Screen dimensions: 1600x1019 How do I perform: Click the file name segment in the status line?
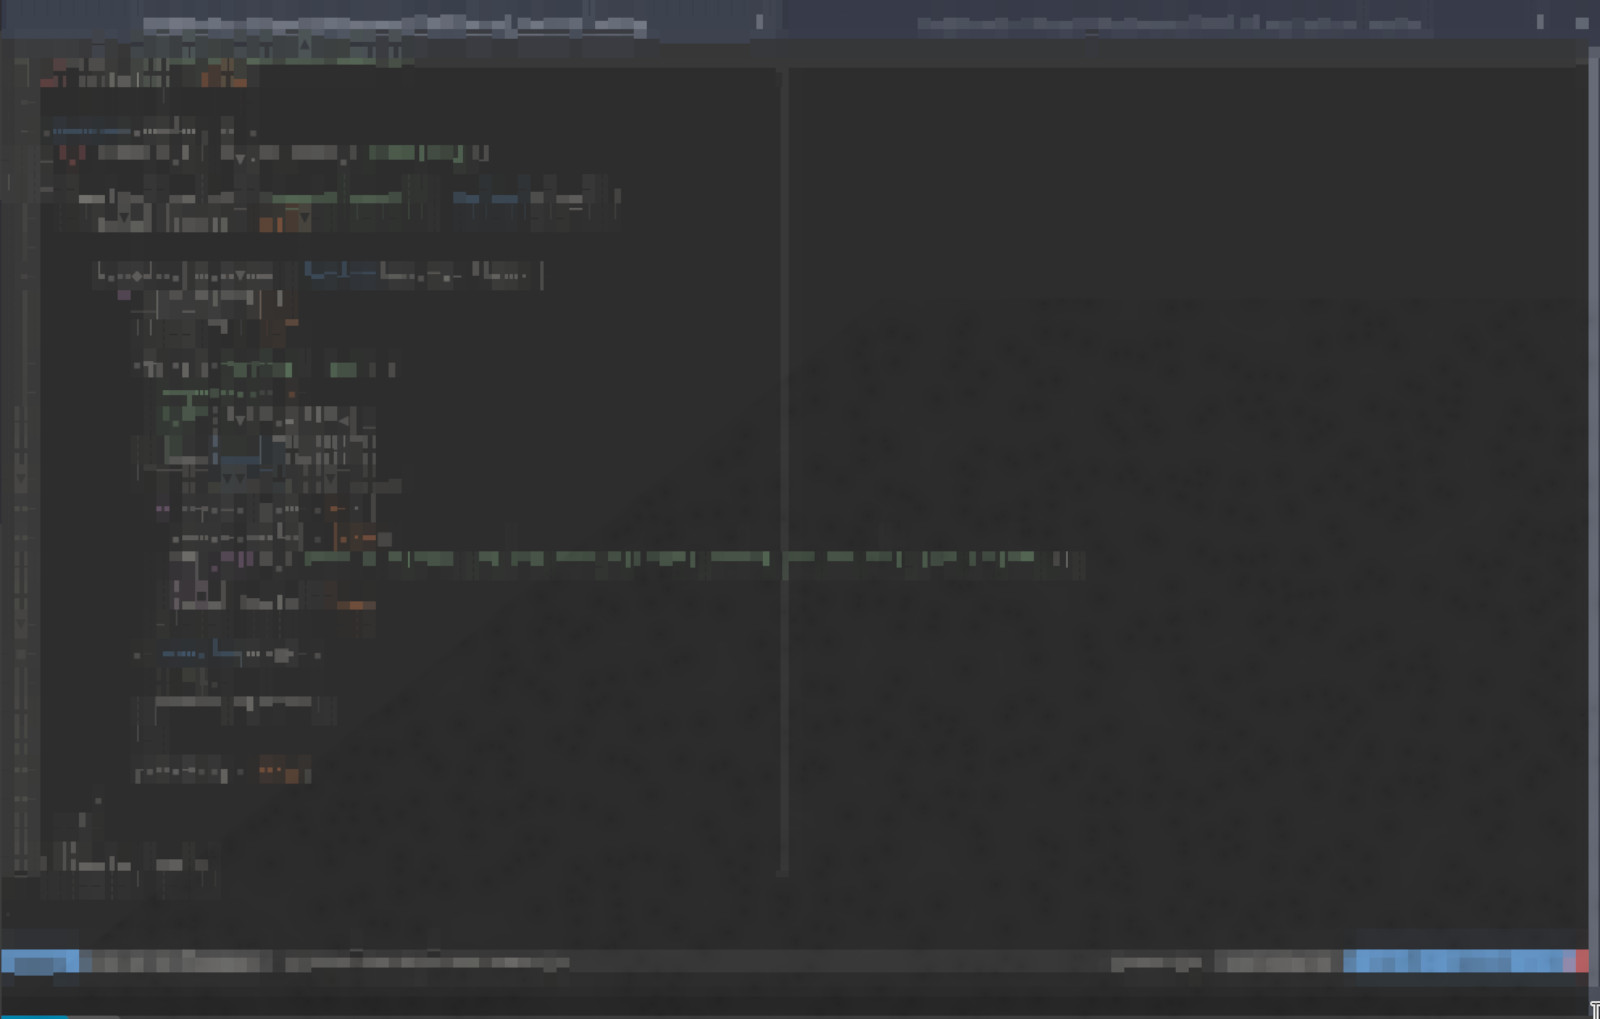(x=177, y=963)
